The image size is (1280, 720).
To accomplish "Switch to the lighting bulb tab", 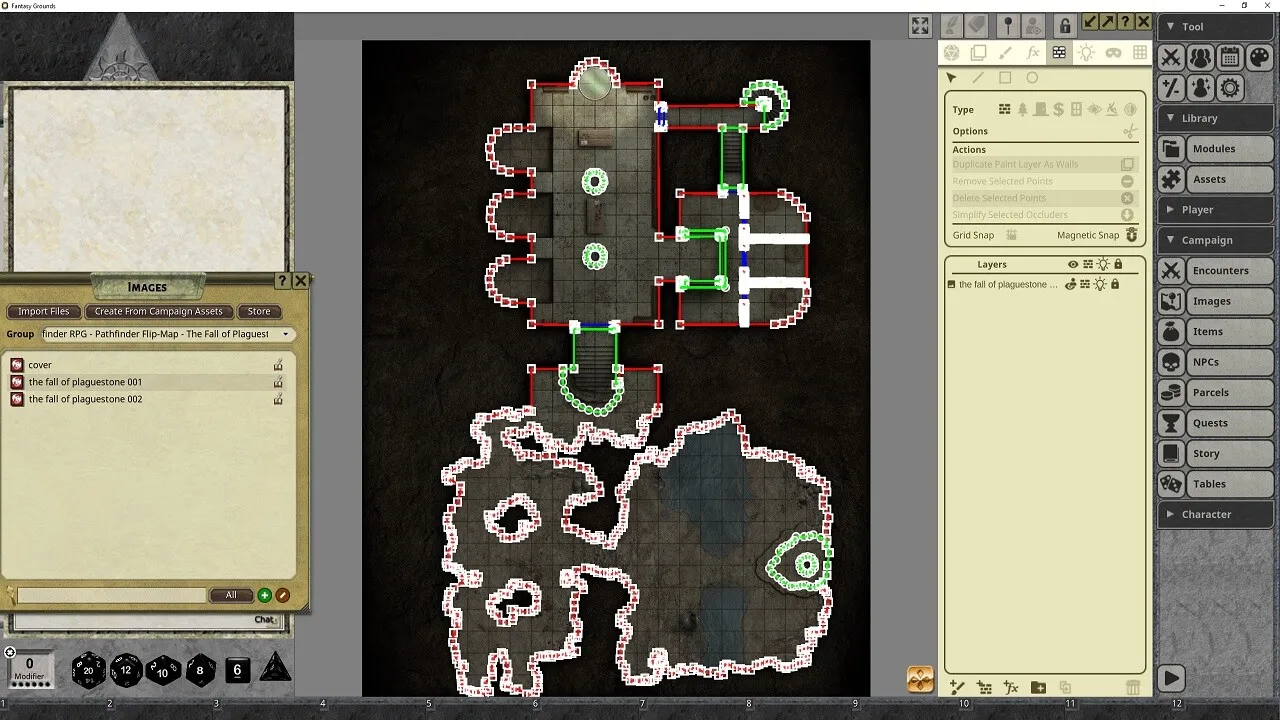I will coord(1086,53).
